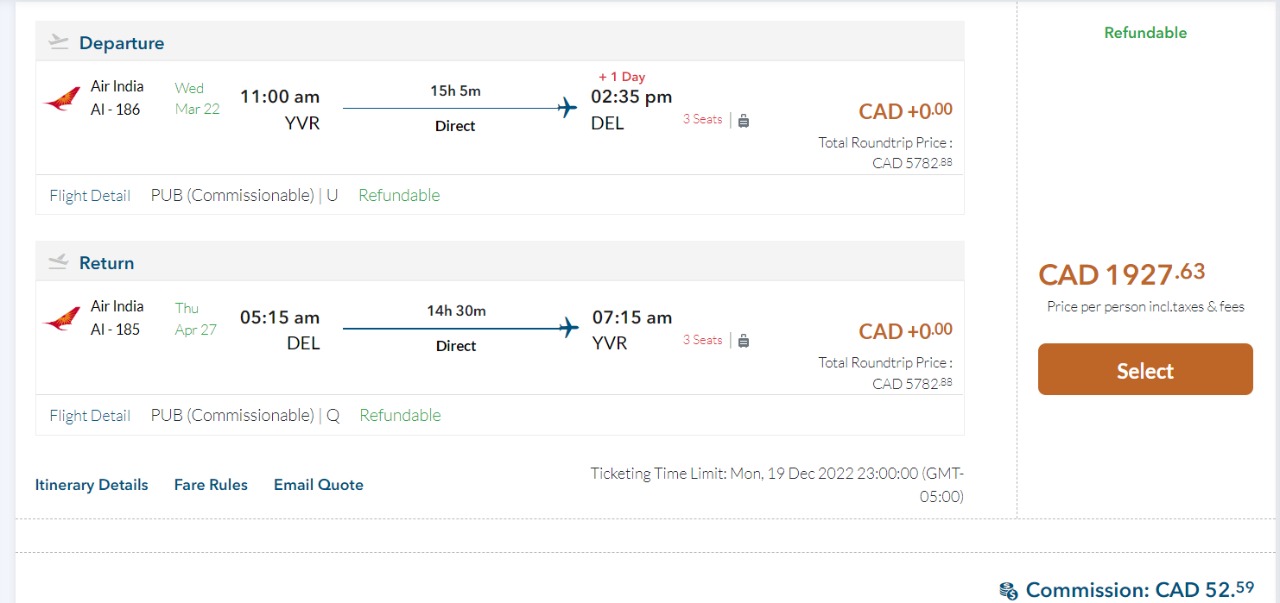1280x603 pixels.
Task: Click the Departure section header
Action: [121, 43]
